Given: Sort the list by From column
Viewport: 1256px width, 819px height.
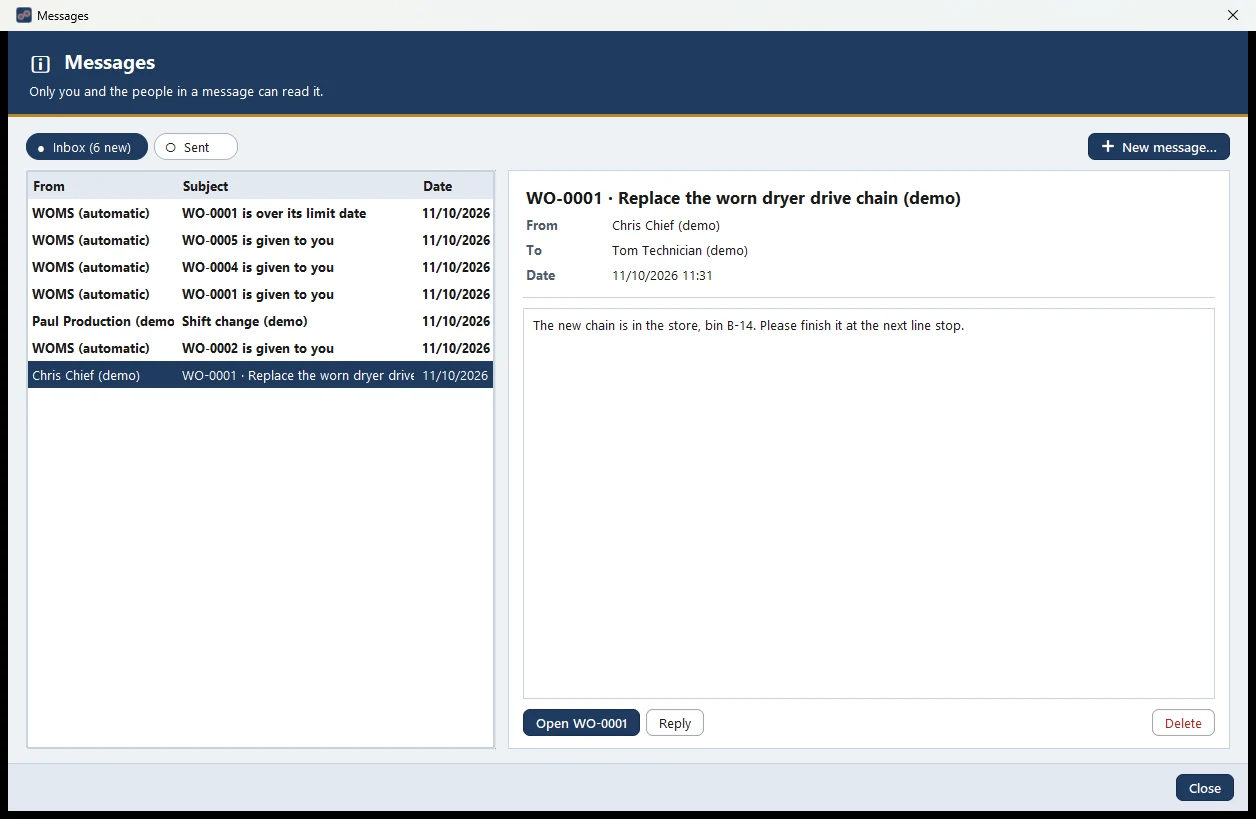Looking at the screenshot, I should (x=103, y=186).
